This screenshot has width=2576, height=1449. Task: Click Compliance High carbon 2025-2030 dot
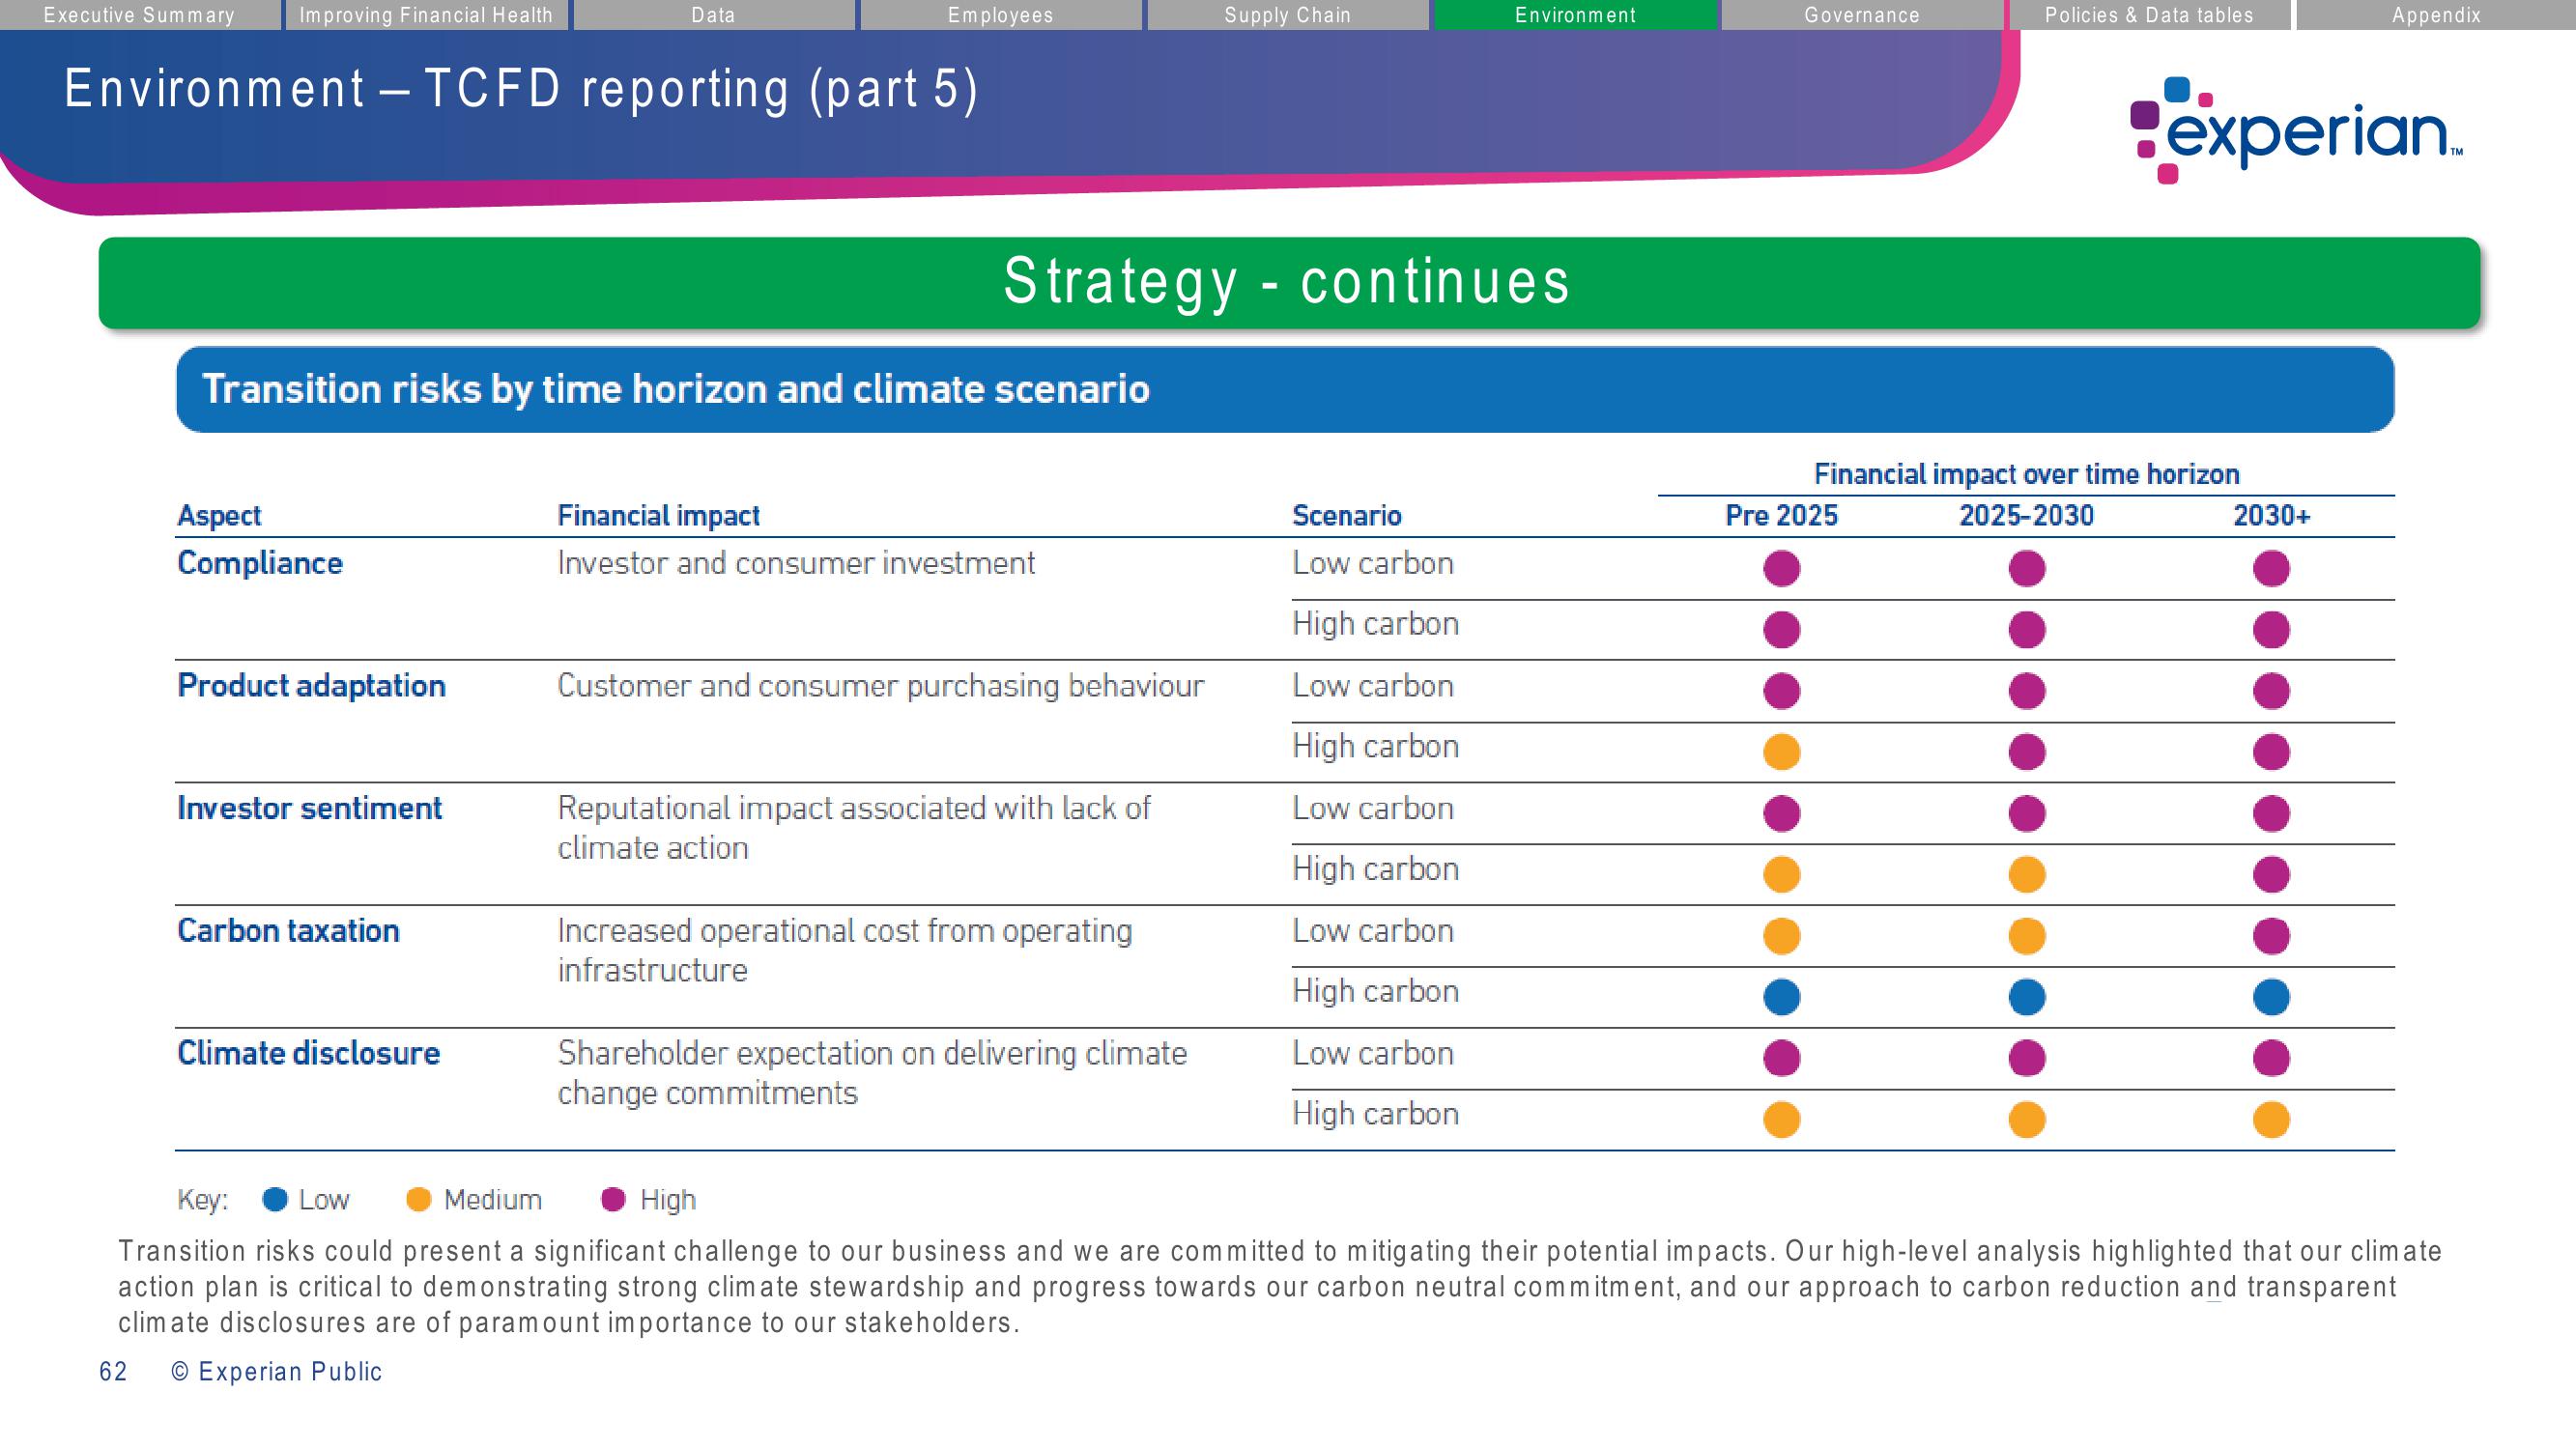click(2026, 630)
